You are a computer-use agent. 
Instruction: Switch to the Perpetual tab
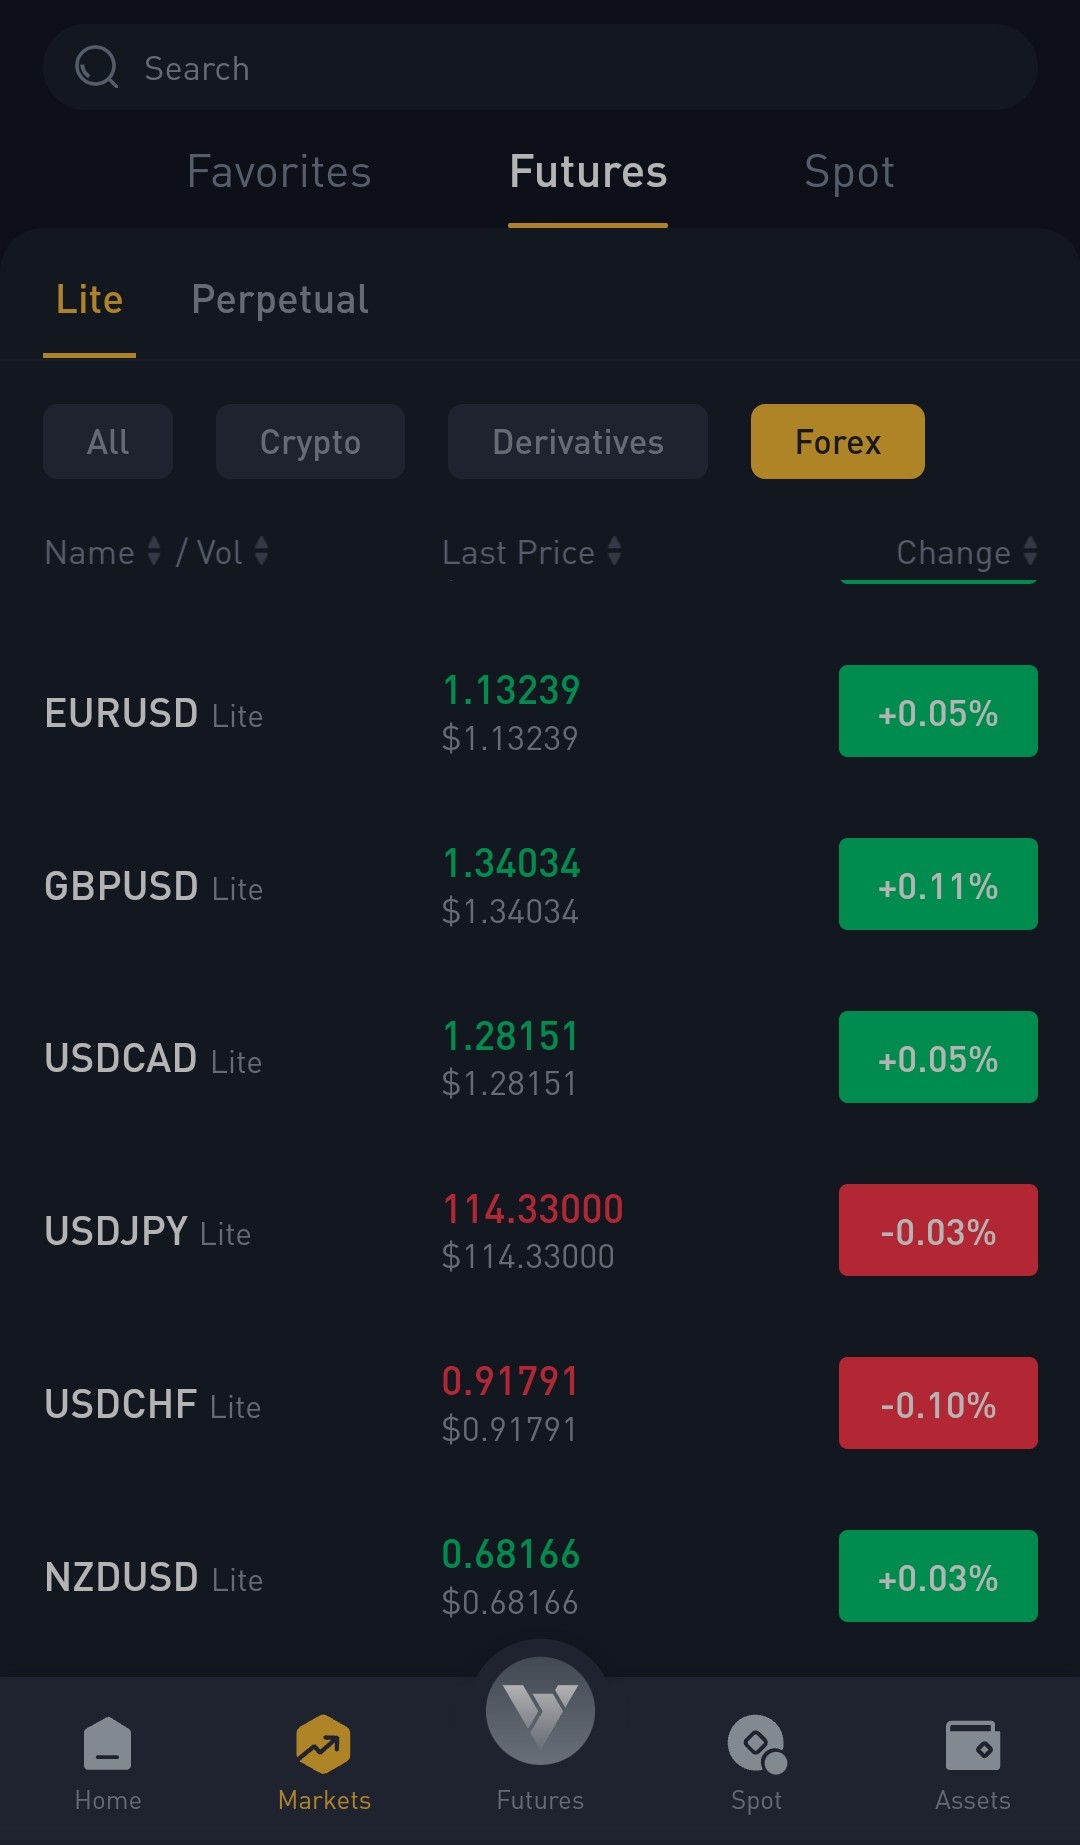point(280,300)
